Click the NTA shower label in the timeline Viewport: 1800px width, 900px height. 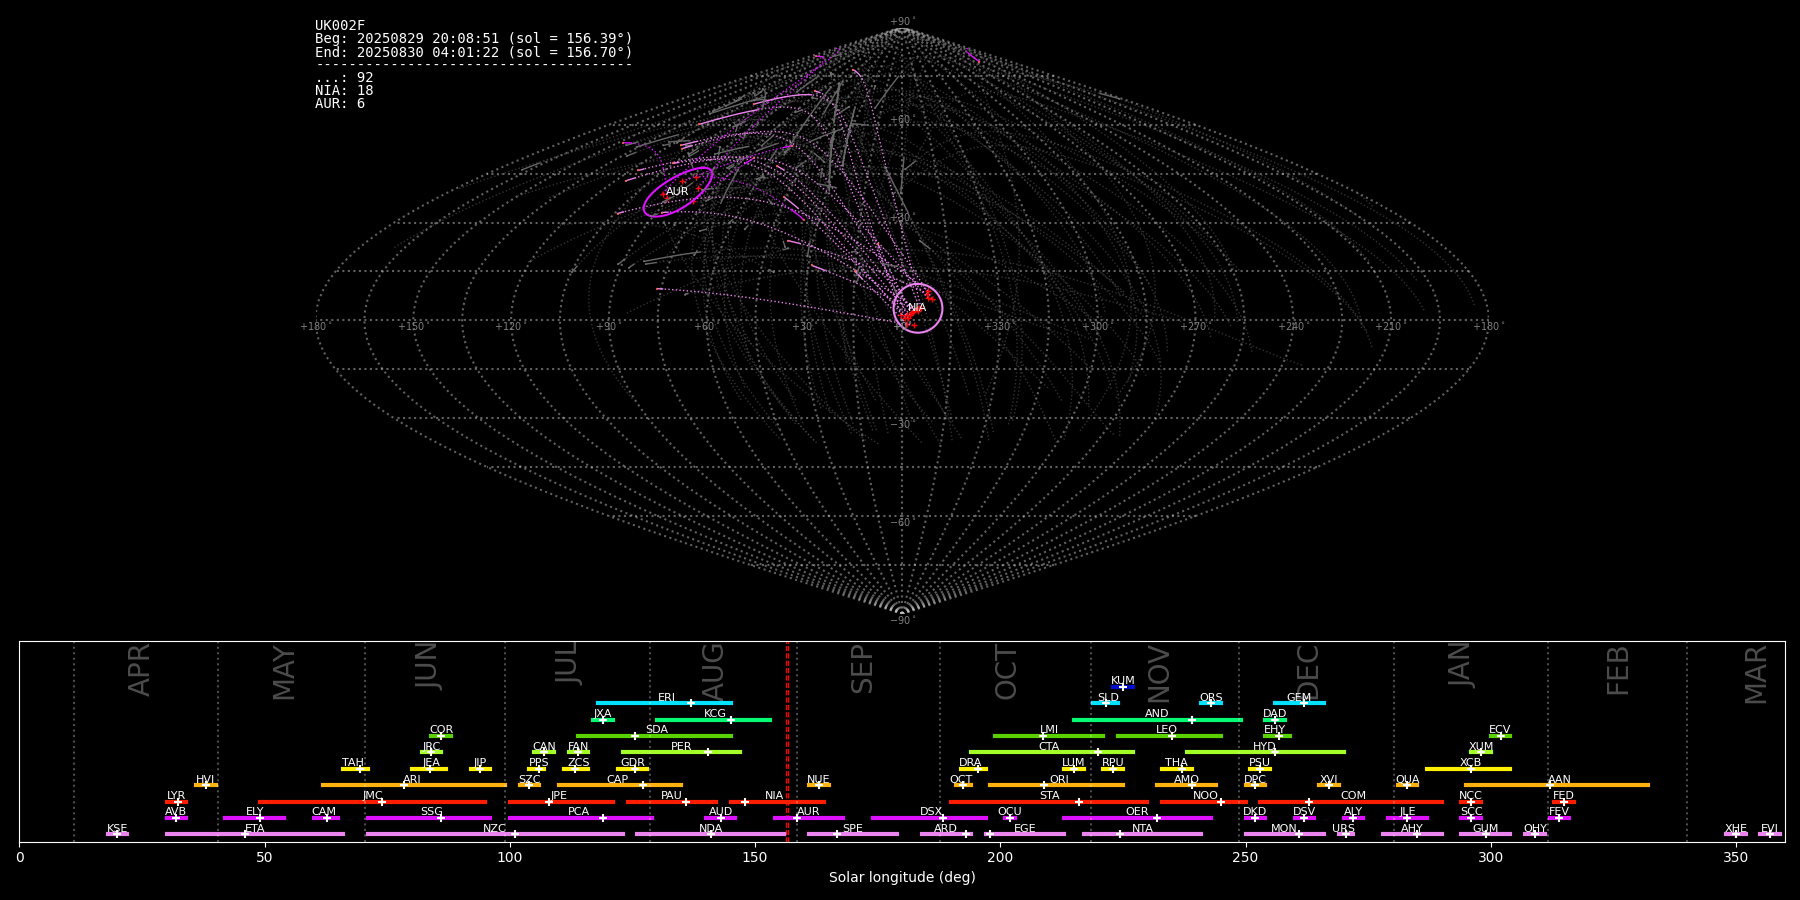(1142, 829)
